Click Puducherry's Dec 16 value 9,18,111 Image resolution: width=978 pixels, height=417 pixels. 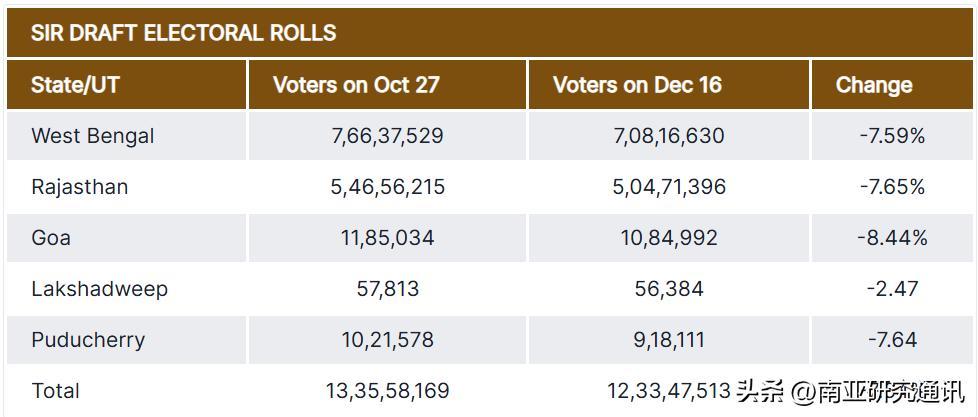[x=669, y=340]
